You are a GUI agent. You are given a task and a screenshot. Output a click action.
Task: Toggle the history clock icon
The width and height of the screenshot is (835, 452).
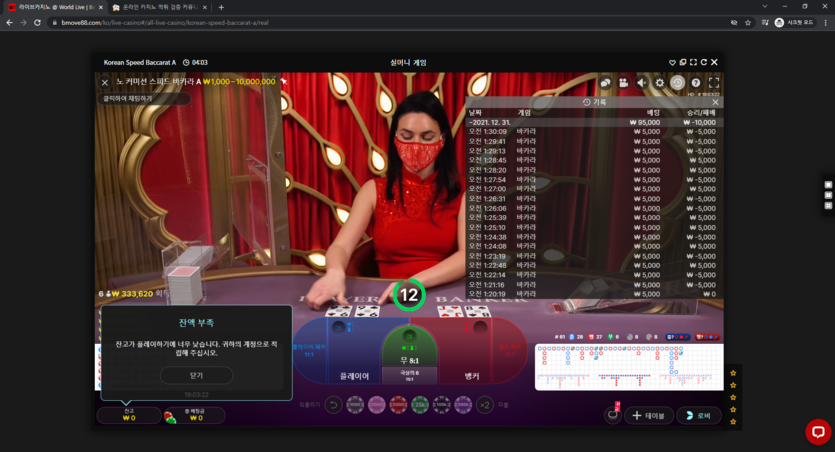(x=677, y=83)
